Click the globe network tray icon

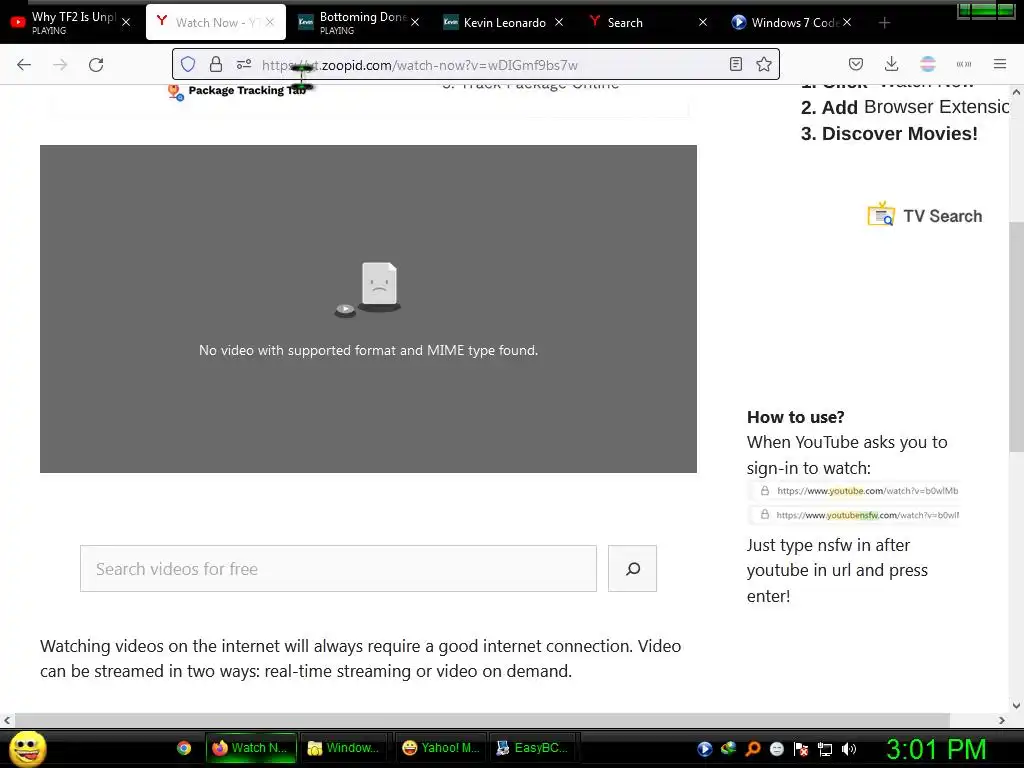[728, 749]
